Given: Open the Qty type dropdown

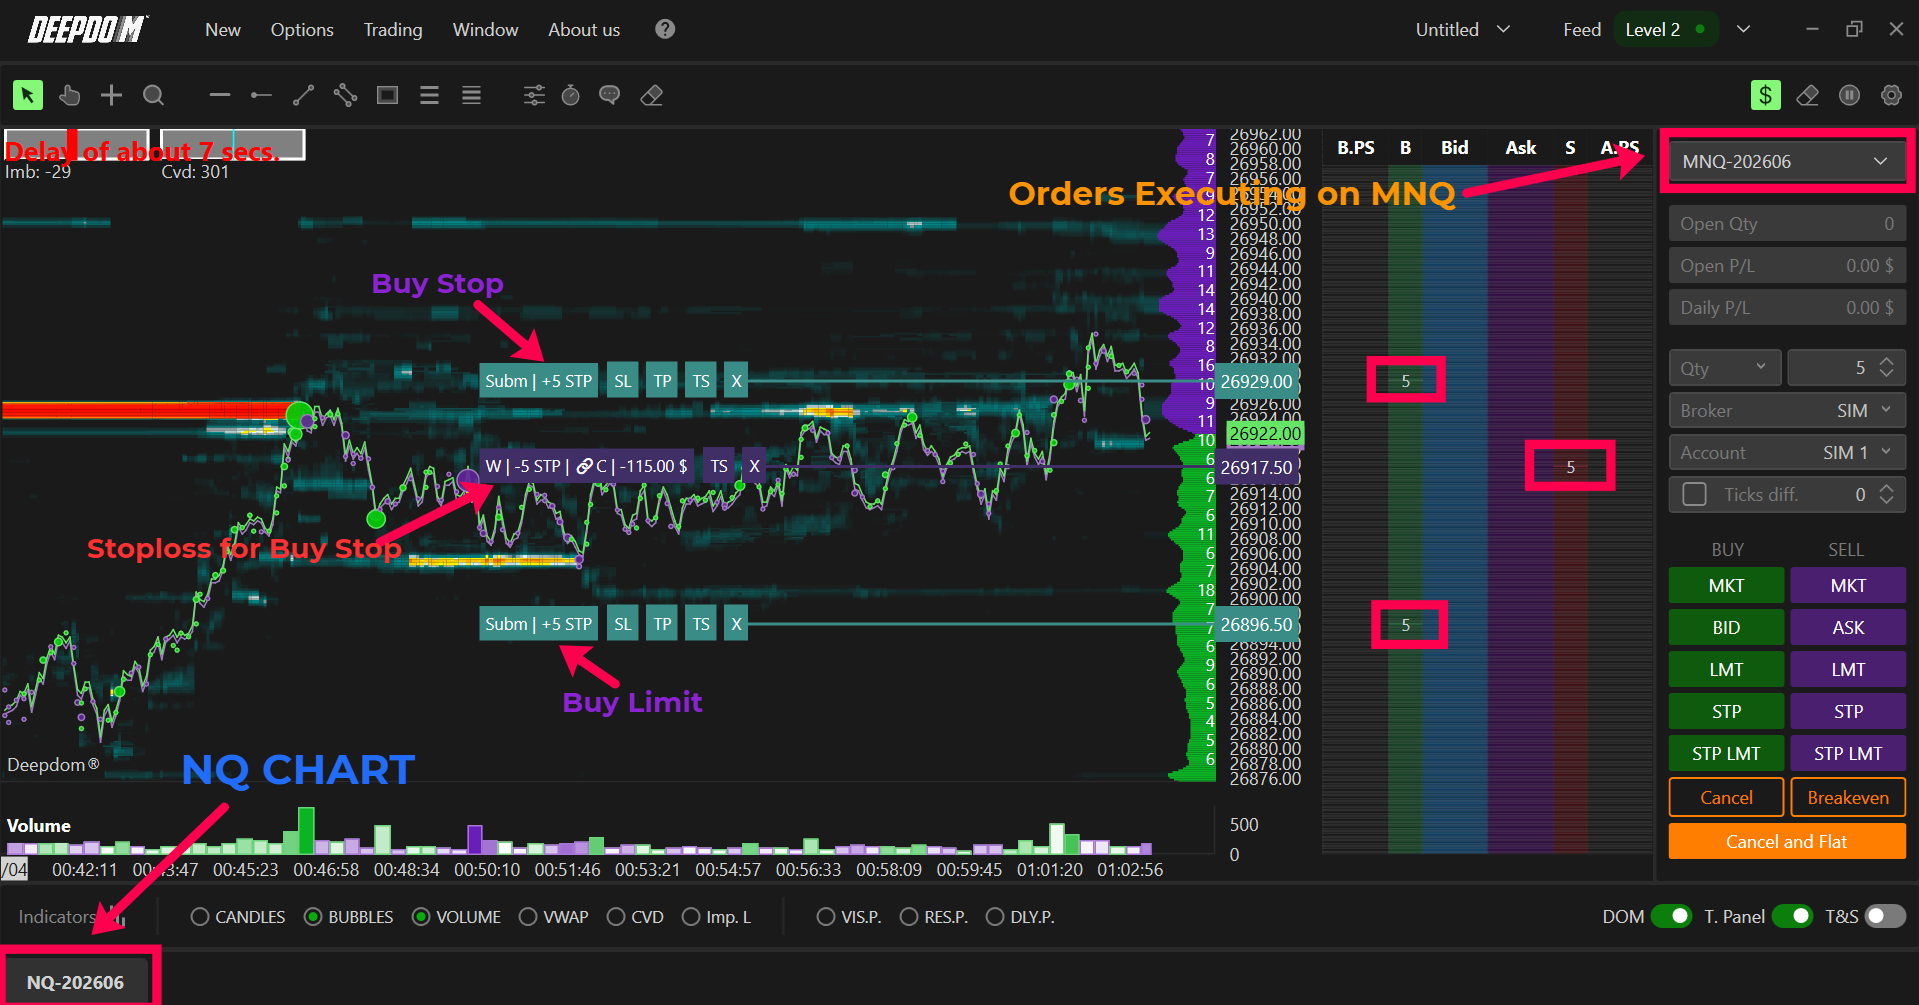Looking at the screenshot, I should 1725,368.
